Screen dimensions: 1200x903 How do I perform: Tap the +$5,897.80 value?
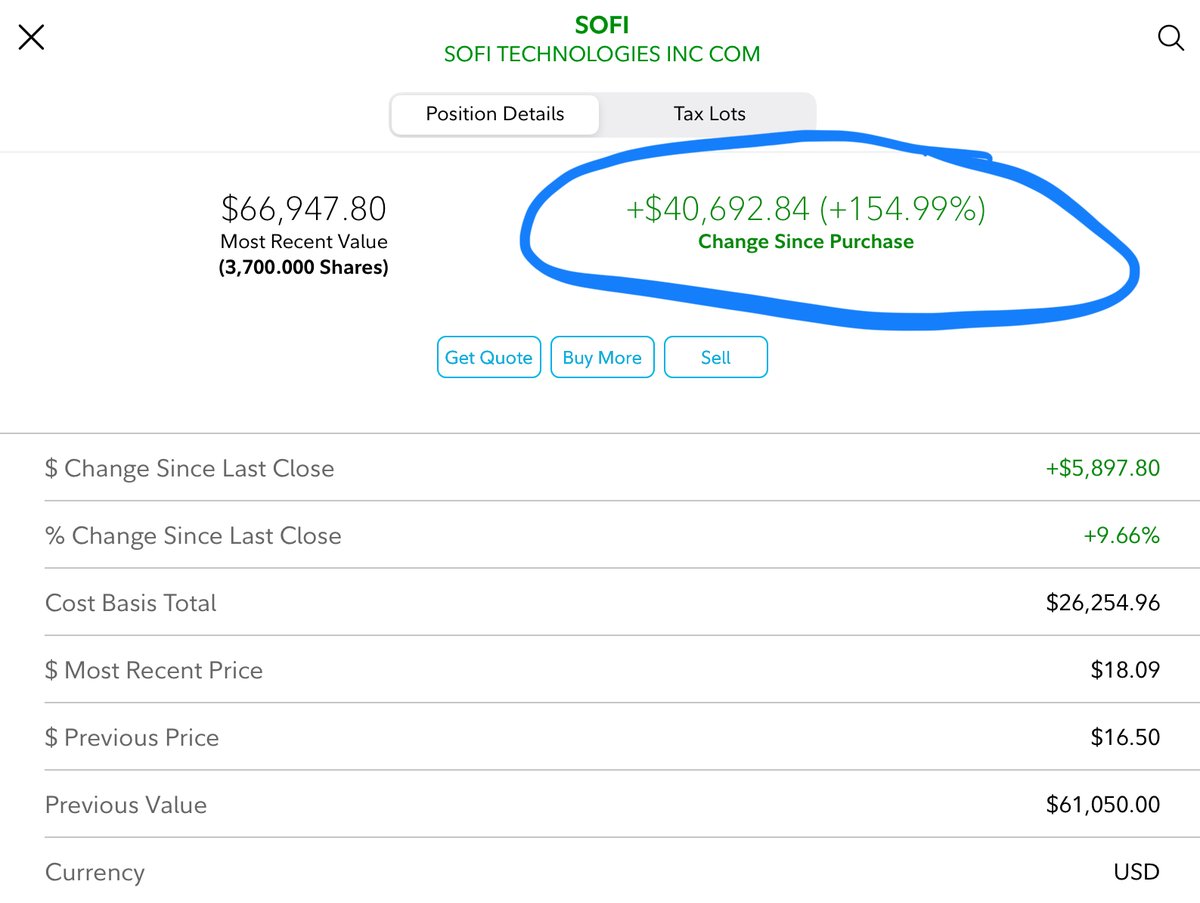(x=1103, y=468)
